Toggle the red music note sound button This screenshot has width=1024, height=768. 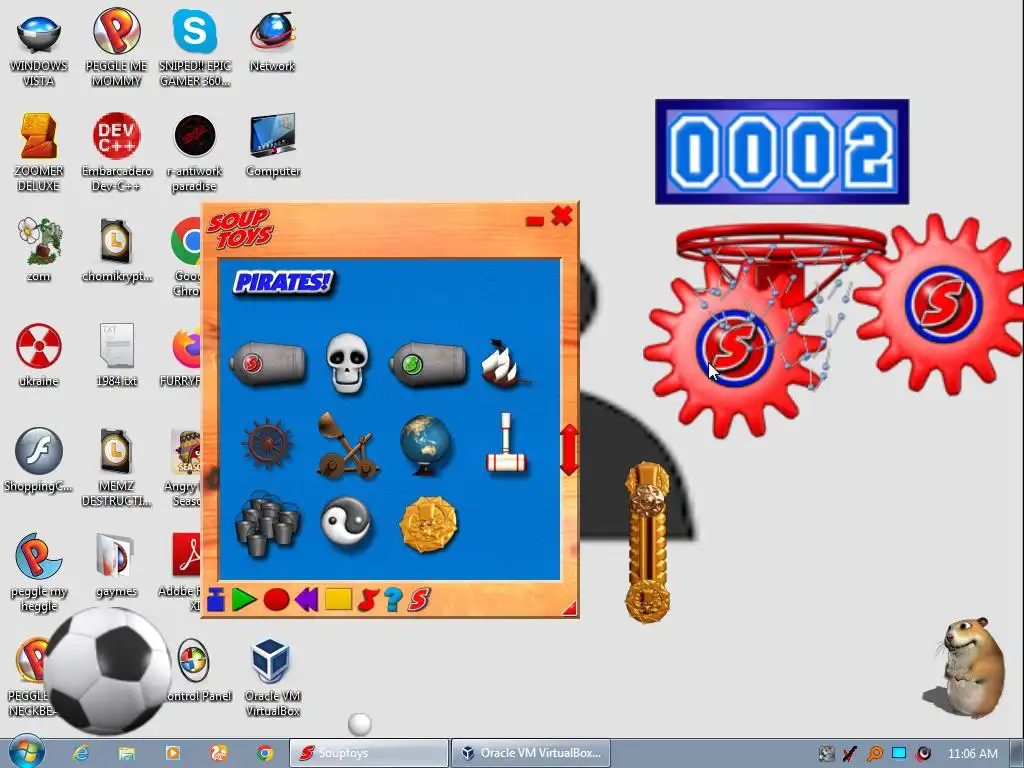click(368, 600)
